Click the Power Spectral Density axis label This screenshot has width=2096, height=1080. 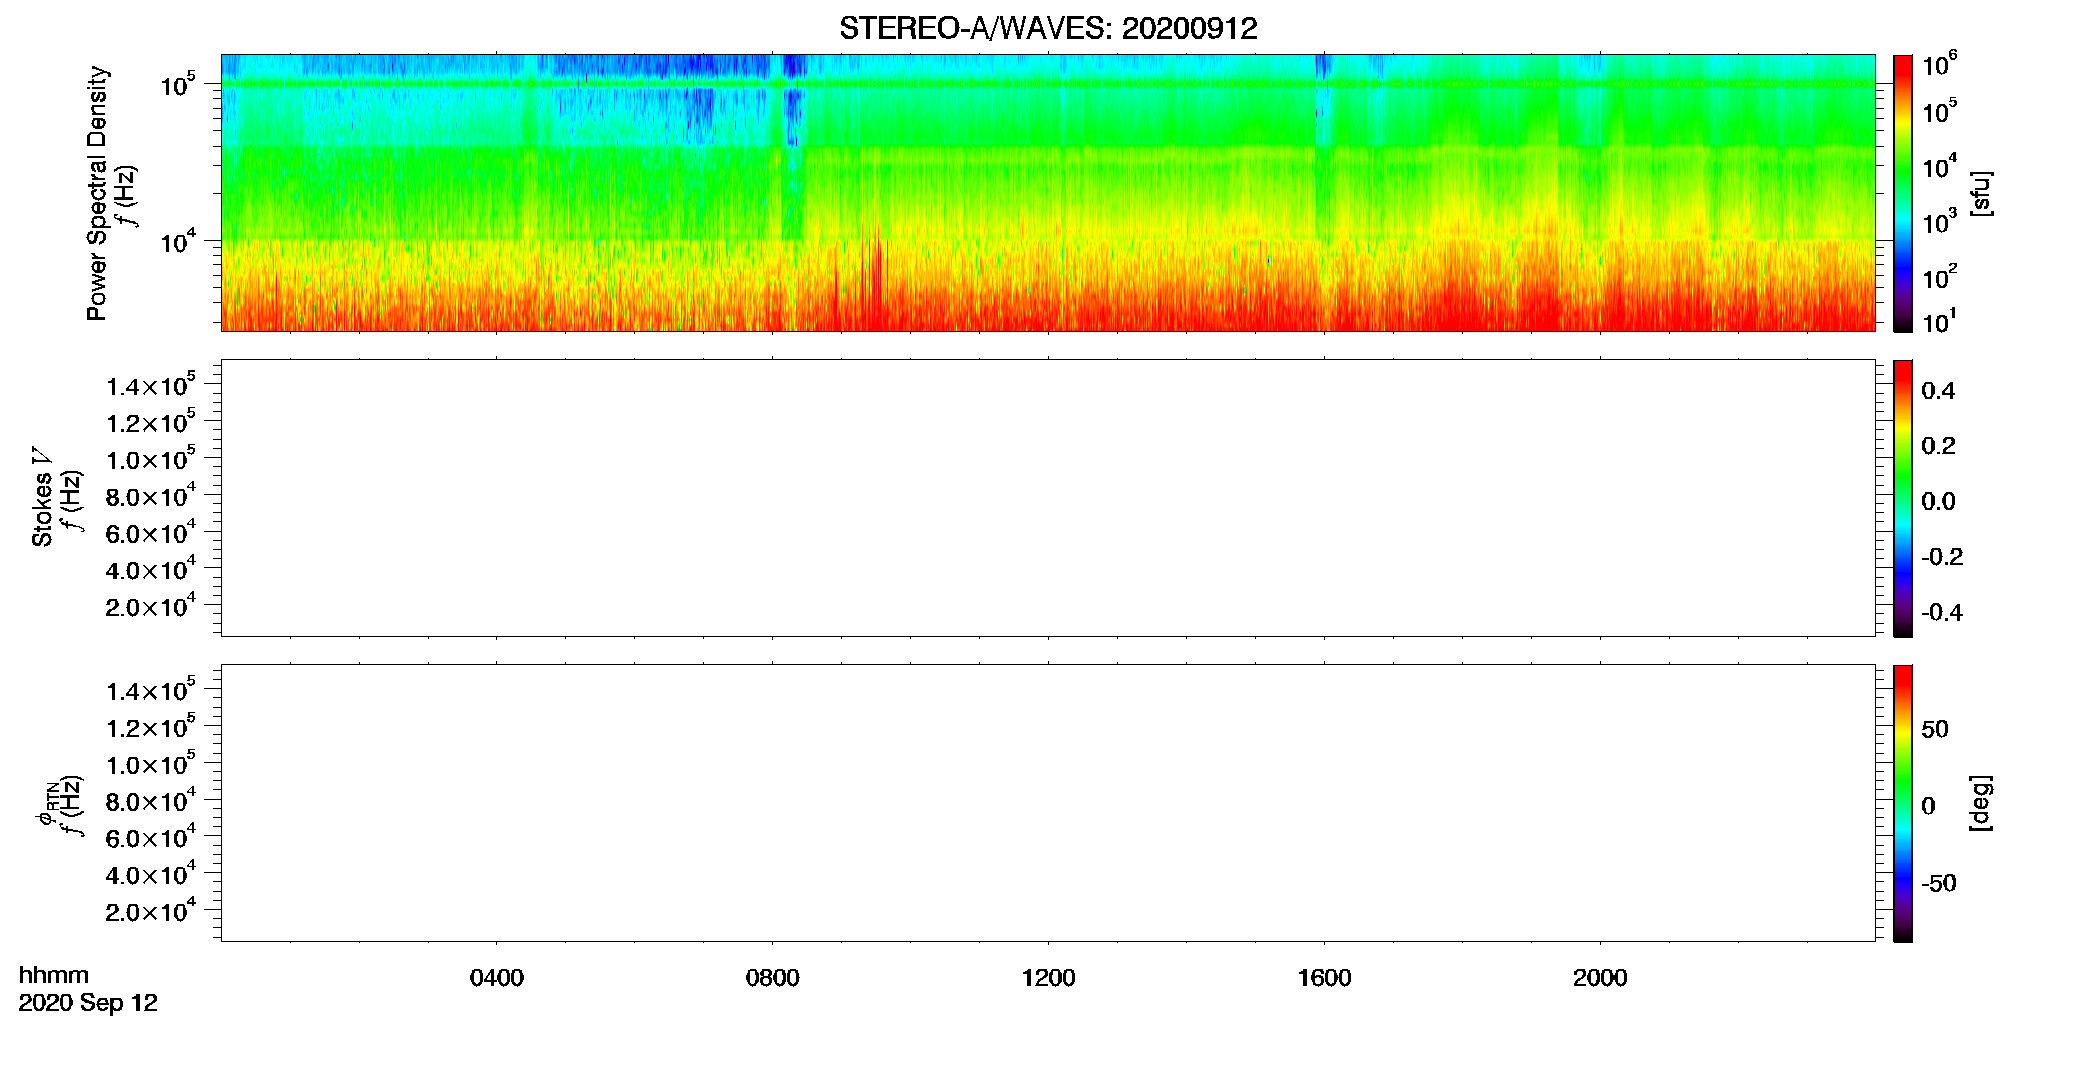click(x=97, y=193)
